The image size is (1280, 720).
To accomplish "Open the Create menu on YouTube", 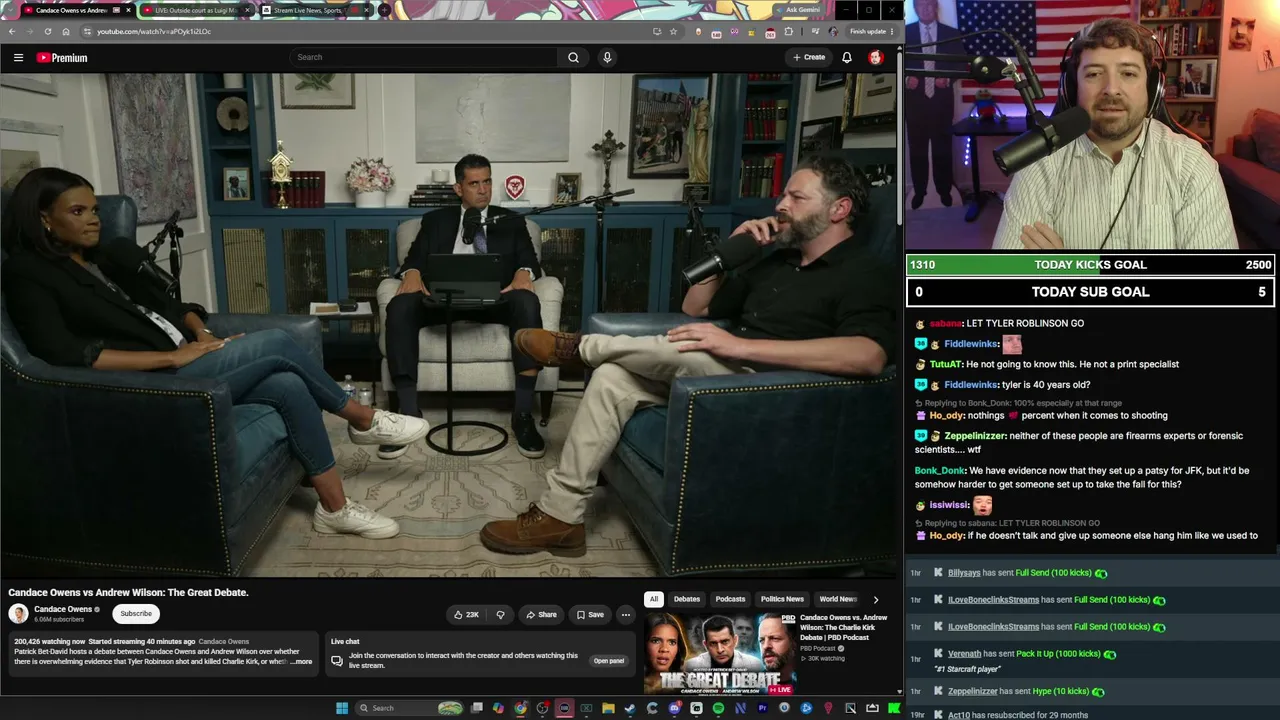I will point(809,57).
